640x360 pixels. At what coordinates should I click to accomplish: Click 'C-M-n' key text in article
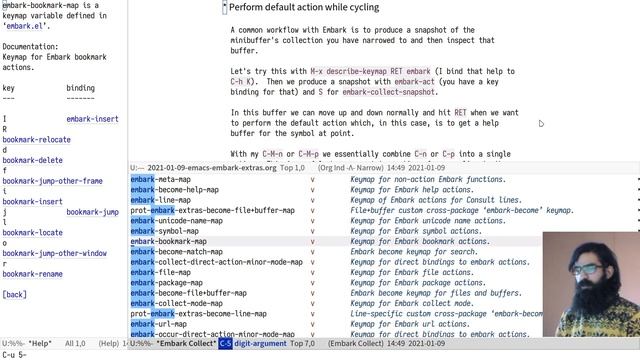point(272,154)
